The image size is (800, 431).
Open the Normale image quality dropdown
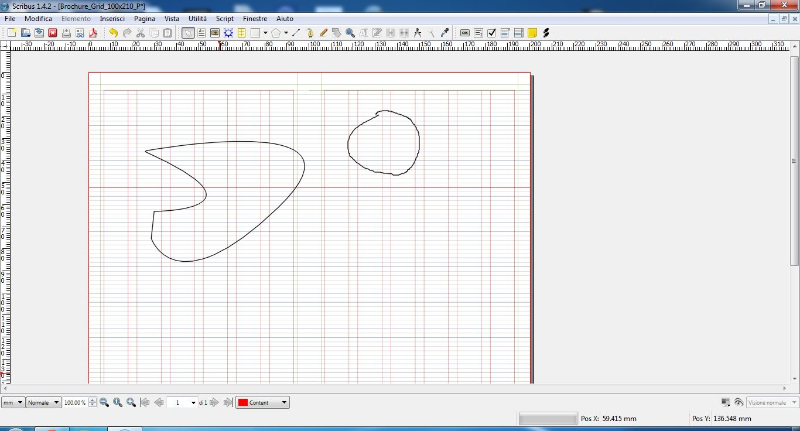tap(43, 402)
